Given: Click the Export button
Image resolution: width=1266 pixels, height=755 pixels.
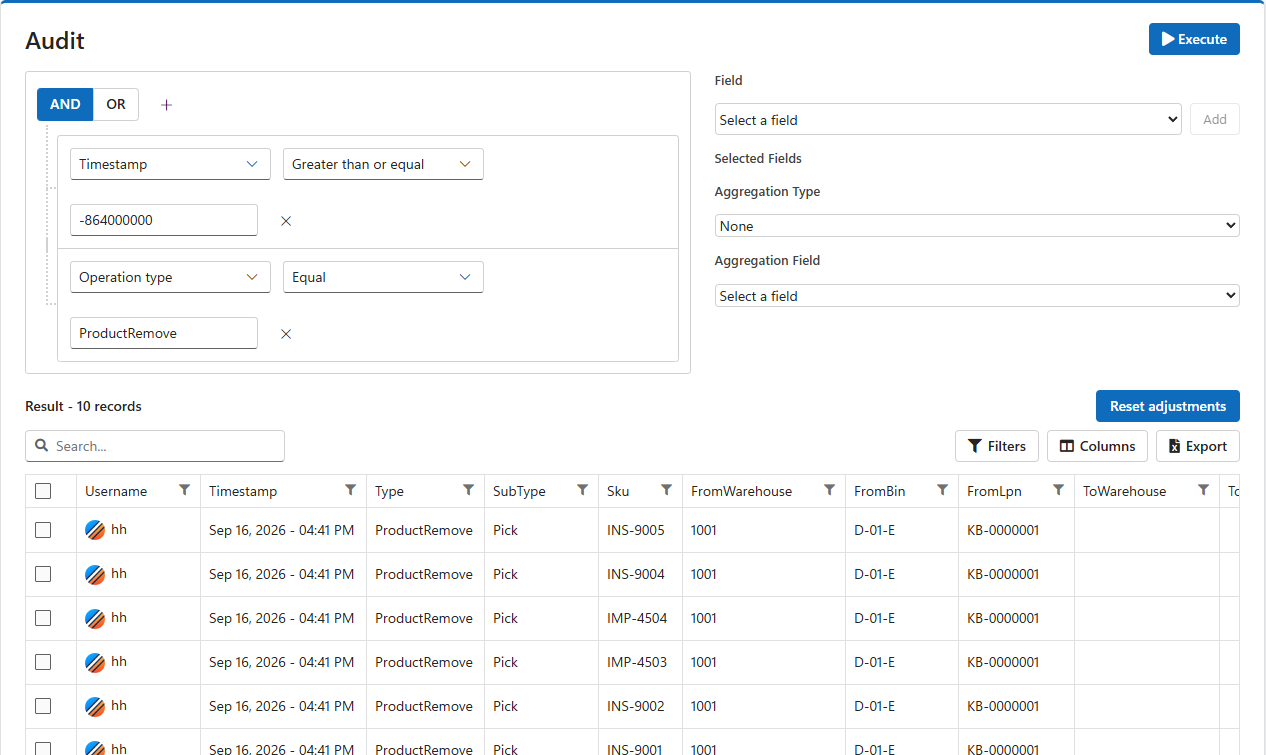Looking at the screenshot, I should [1198, 446].
